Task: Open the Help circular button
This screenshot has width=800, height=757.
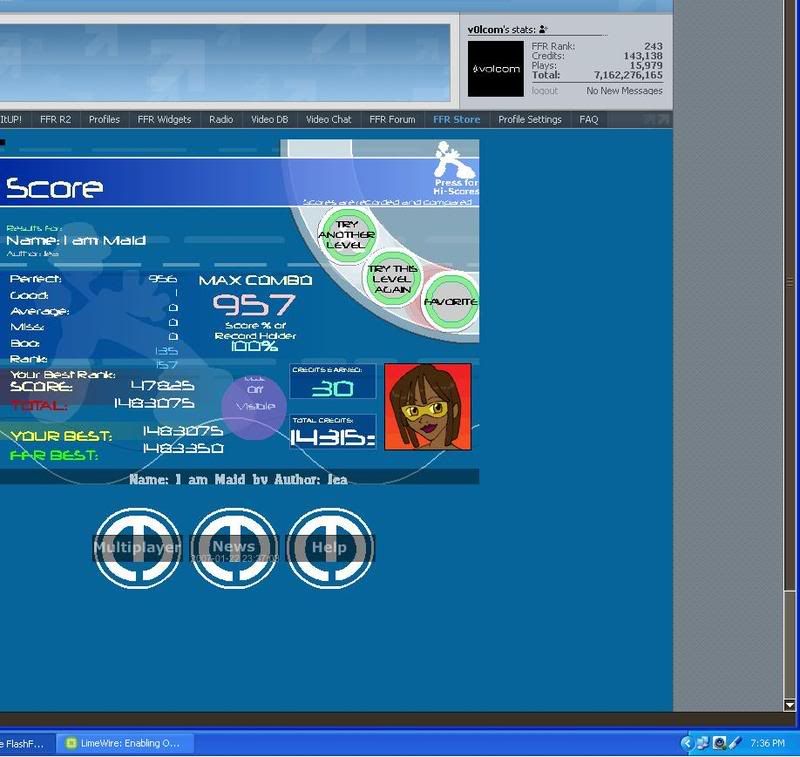Action: pos(330,548)
